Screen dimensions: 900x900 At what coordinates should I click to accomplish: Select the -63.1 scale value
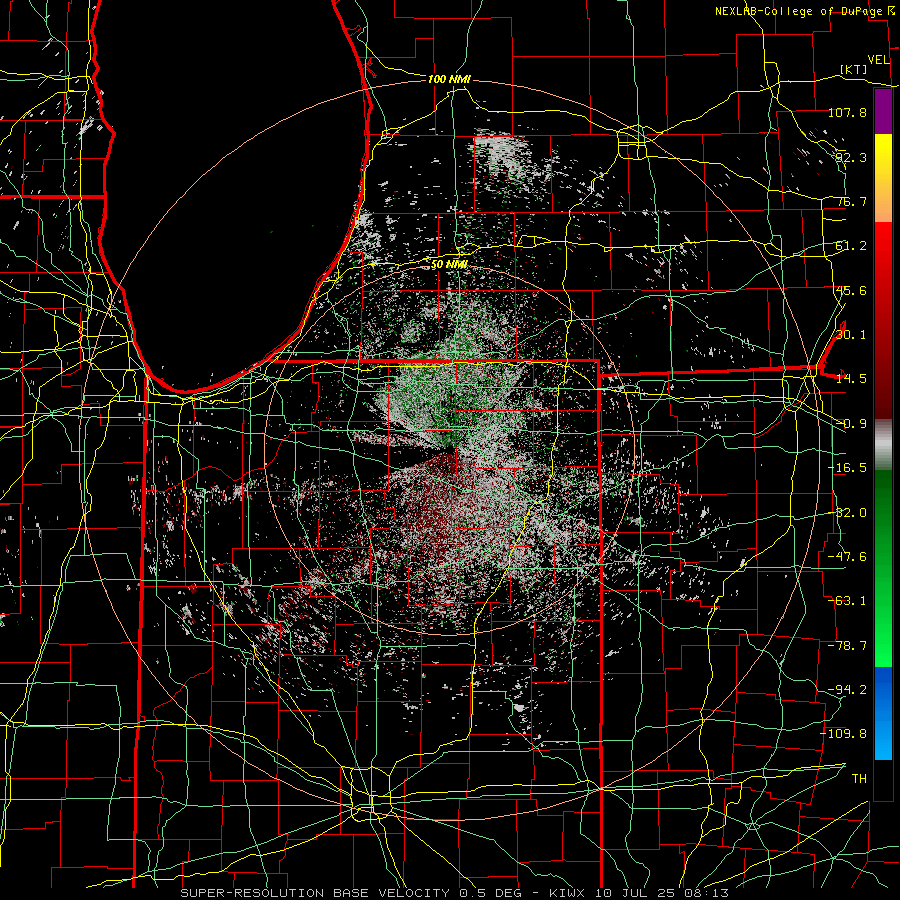coord(847,601)
